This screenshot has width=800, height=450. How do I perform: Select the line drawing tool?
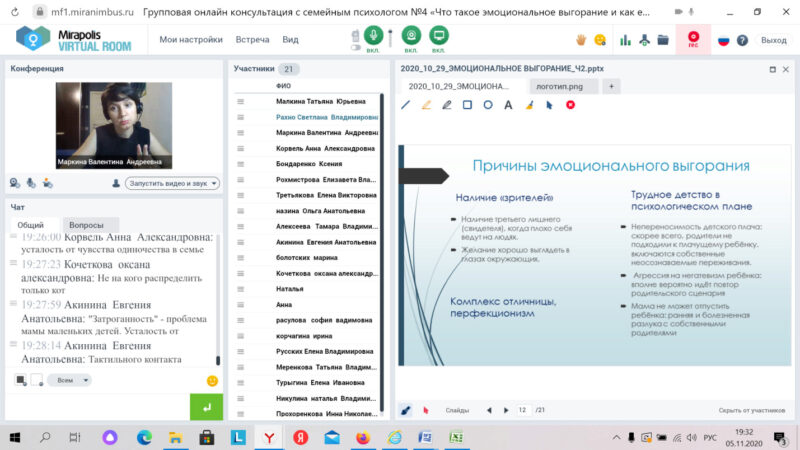point(406,105)
